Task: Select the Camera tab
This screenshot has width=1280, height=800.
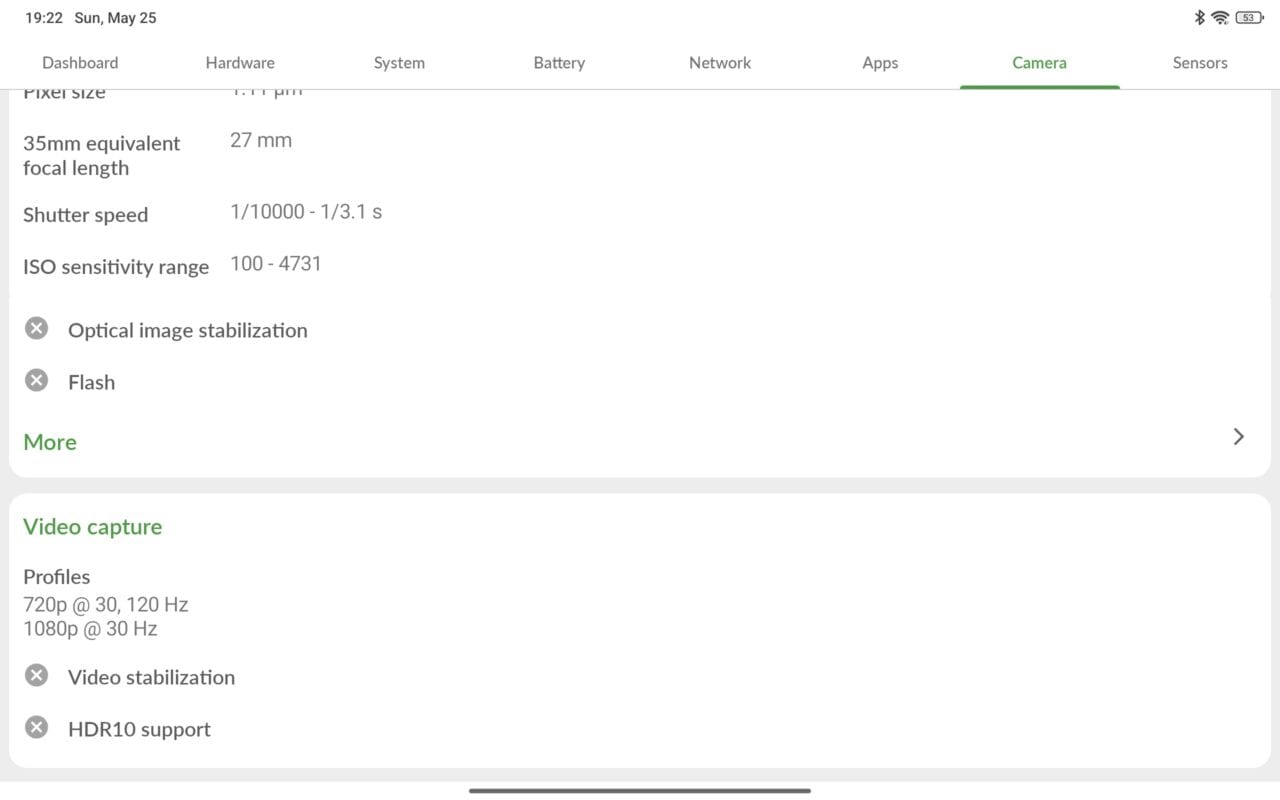Action: coord(1039,62)
